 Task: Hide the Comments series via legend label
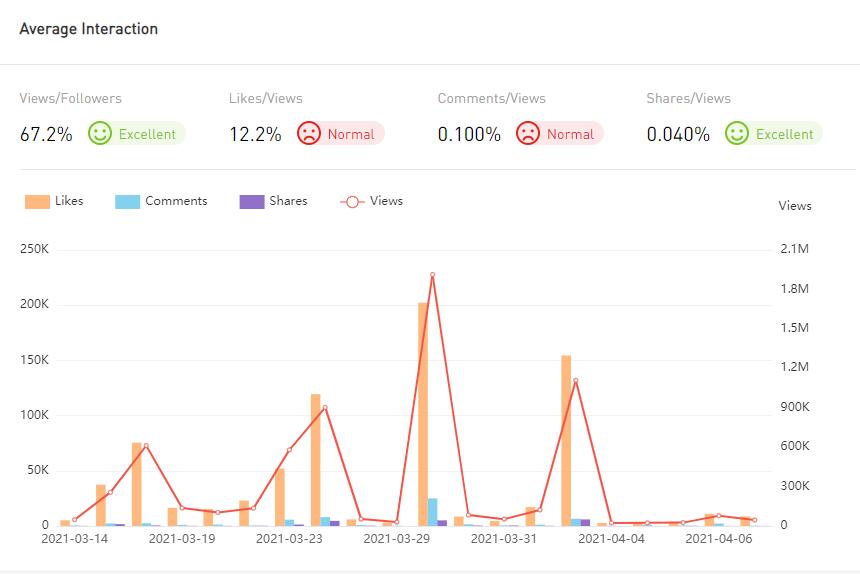pos(176,201)
